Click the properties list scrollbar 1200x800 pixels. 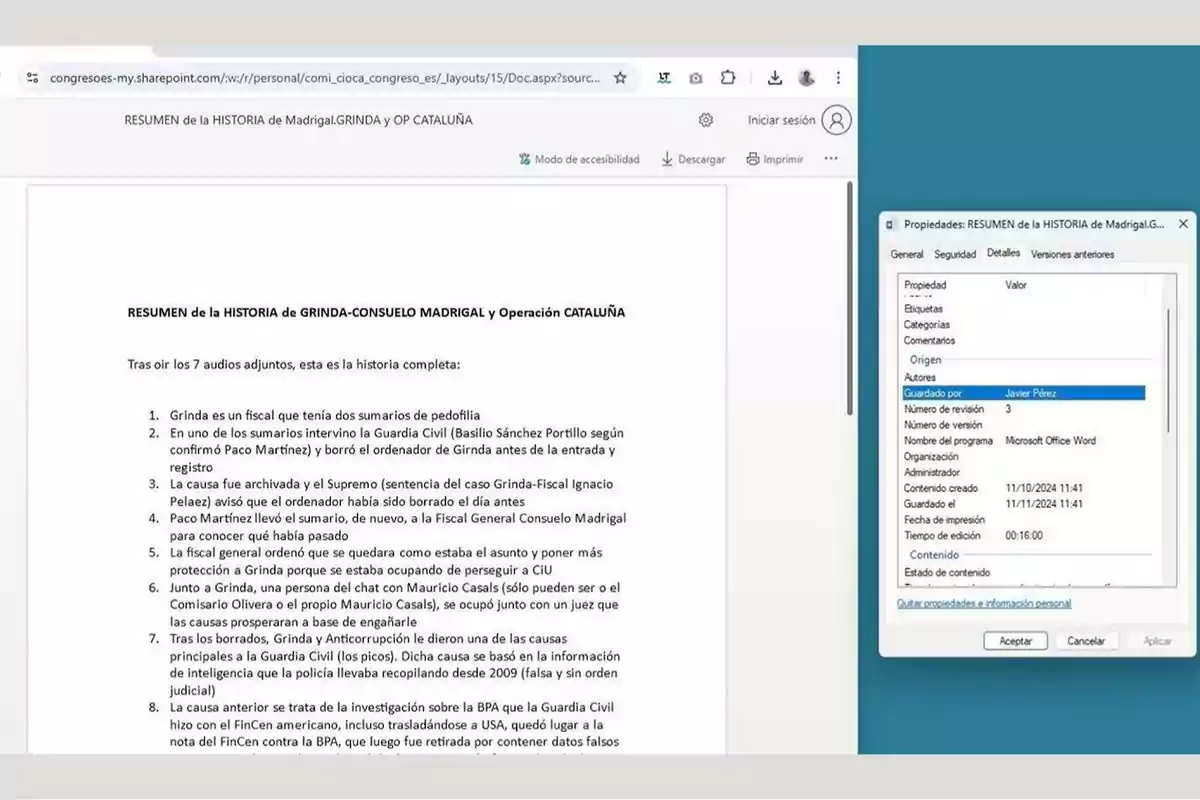pyautogui.click(x=1166, y=370)
